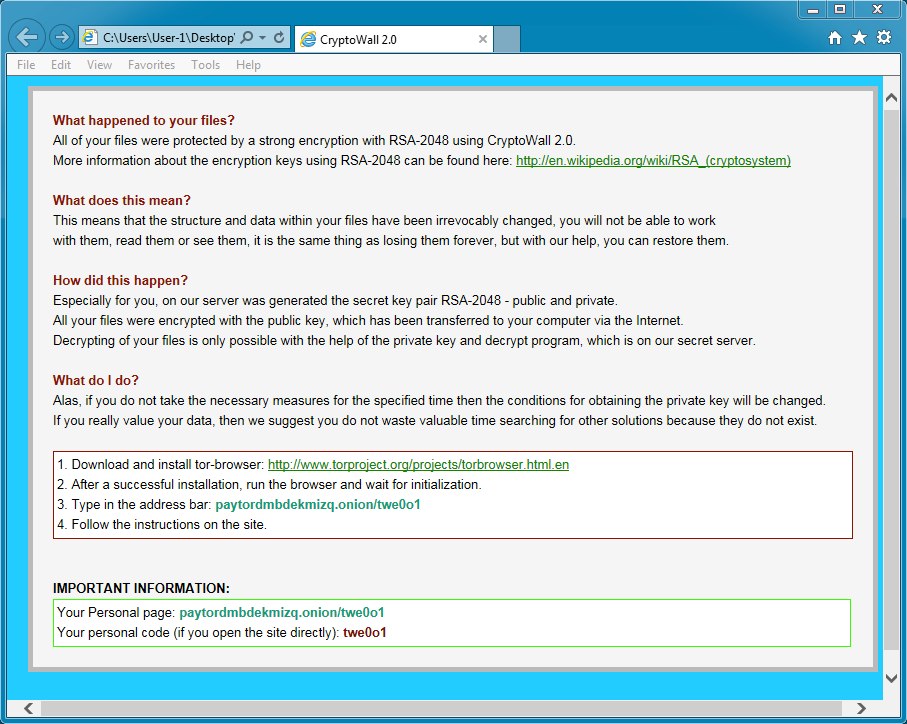Open the Favorites menu

151,65
